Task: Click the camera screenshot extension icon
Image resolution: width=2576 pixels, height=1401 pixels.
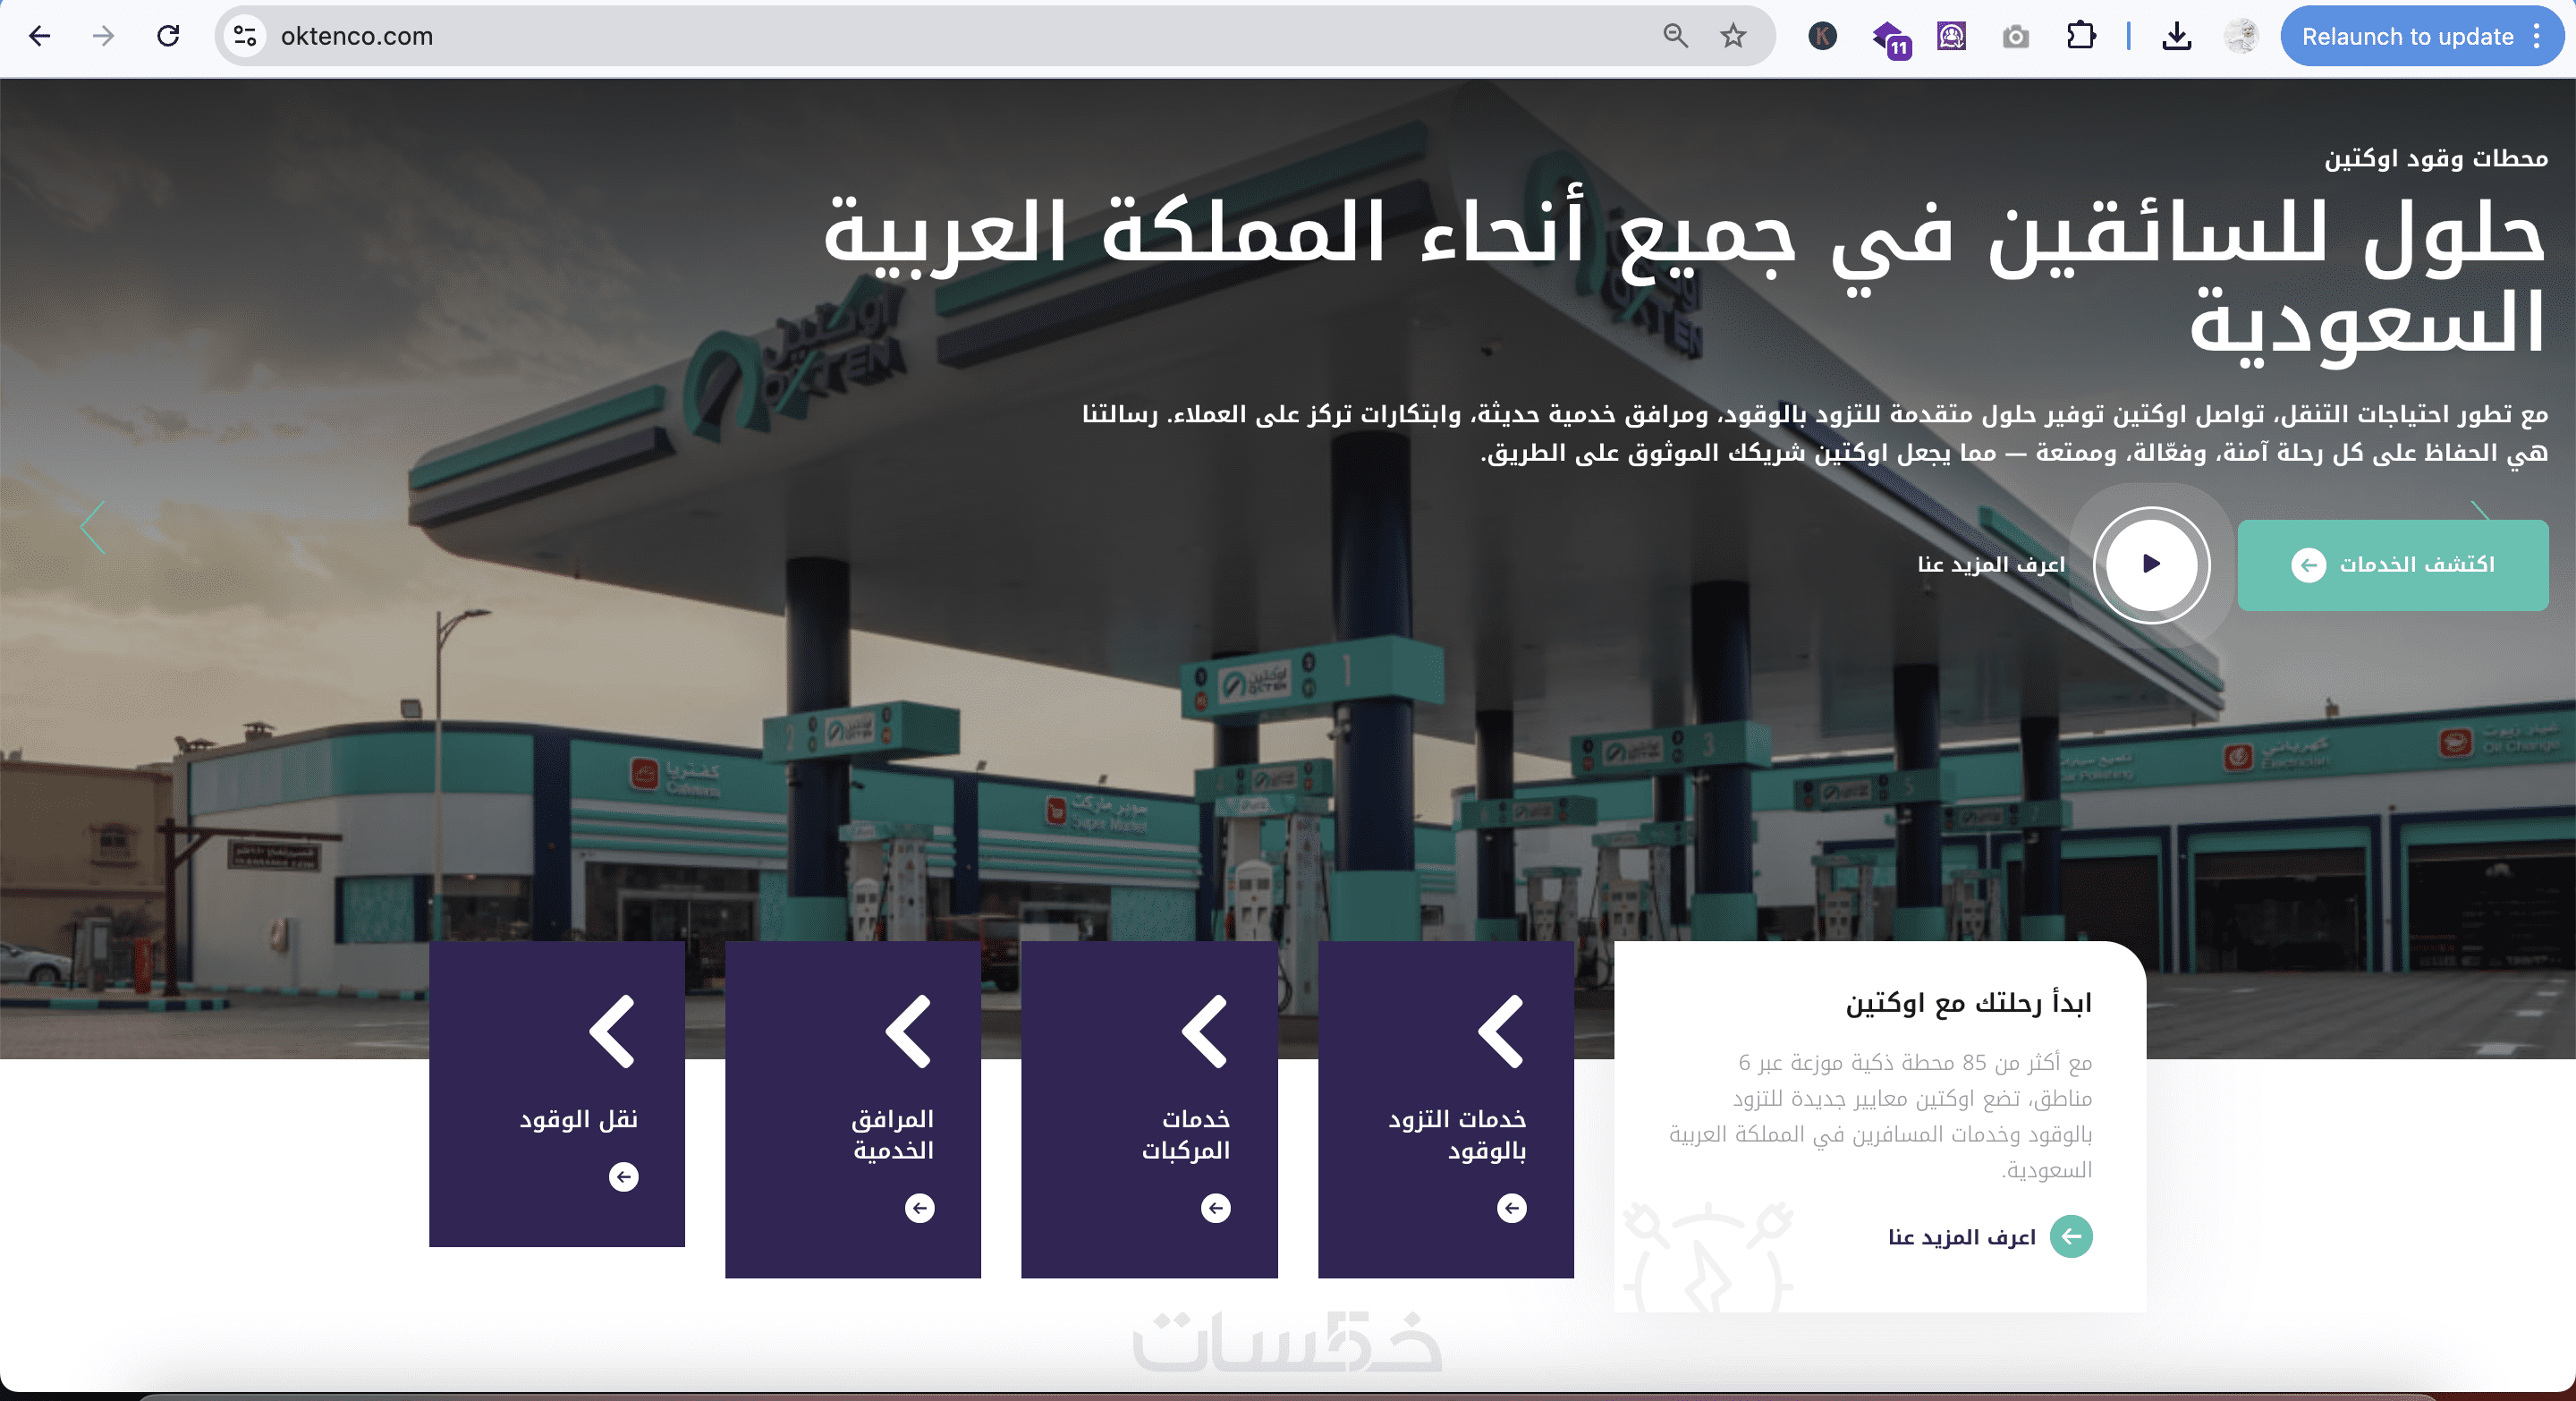Action: point(2015,37)
